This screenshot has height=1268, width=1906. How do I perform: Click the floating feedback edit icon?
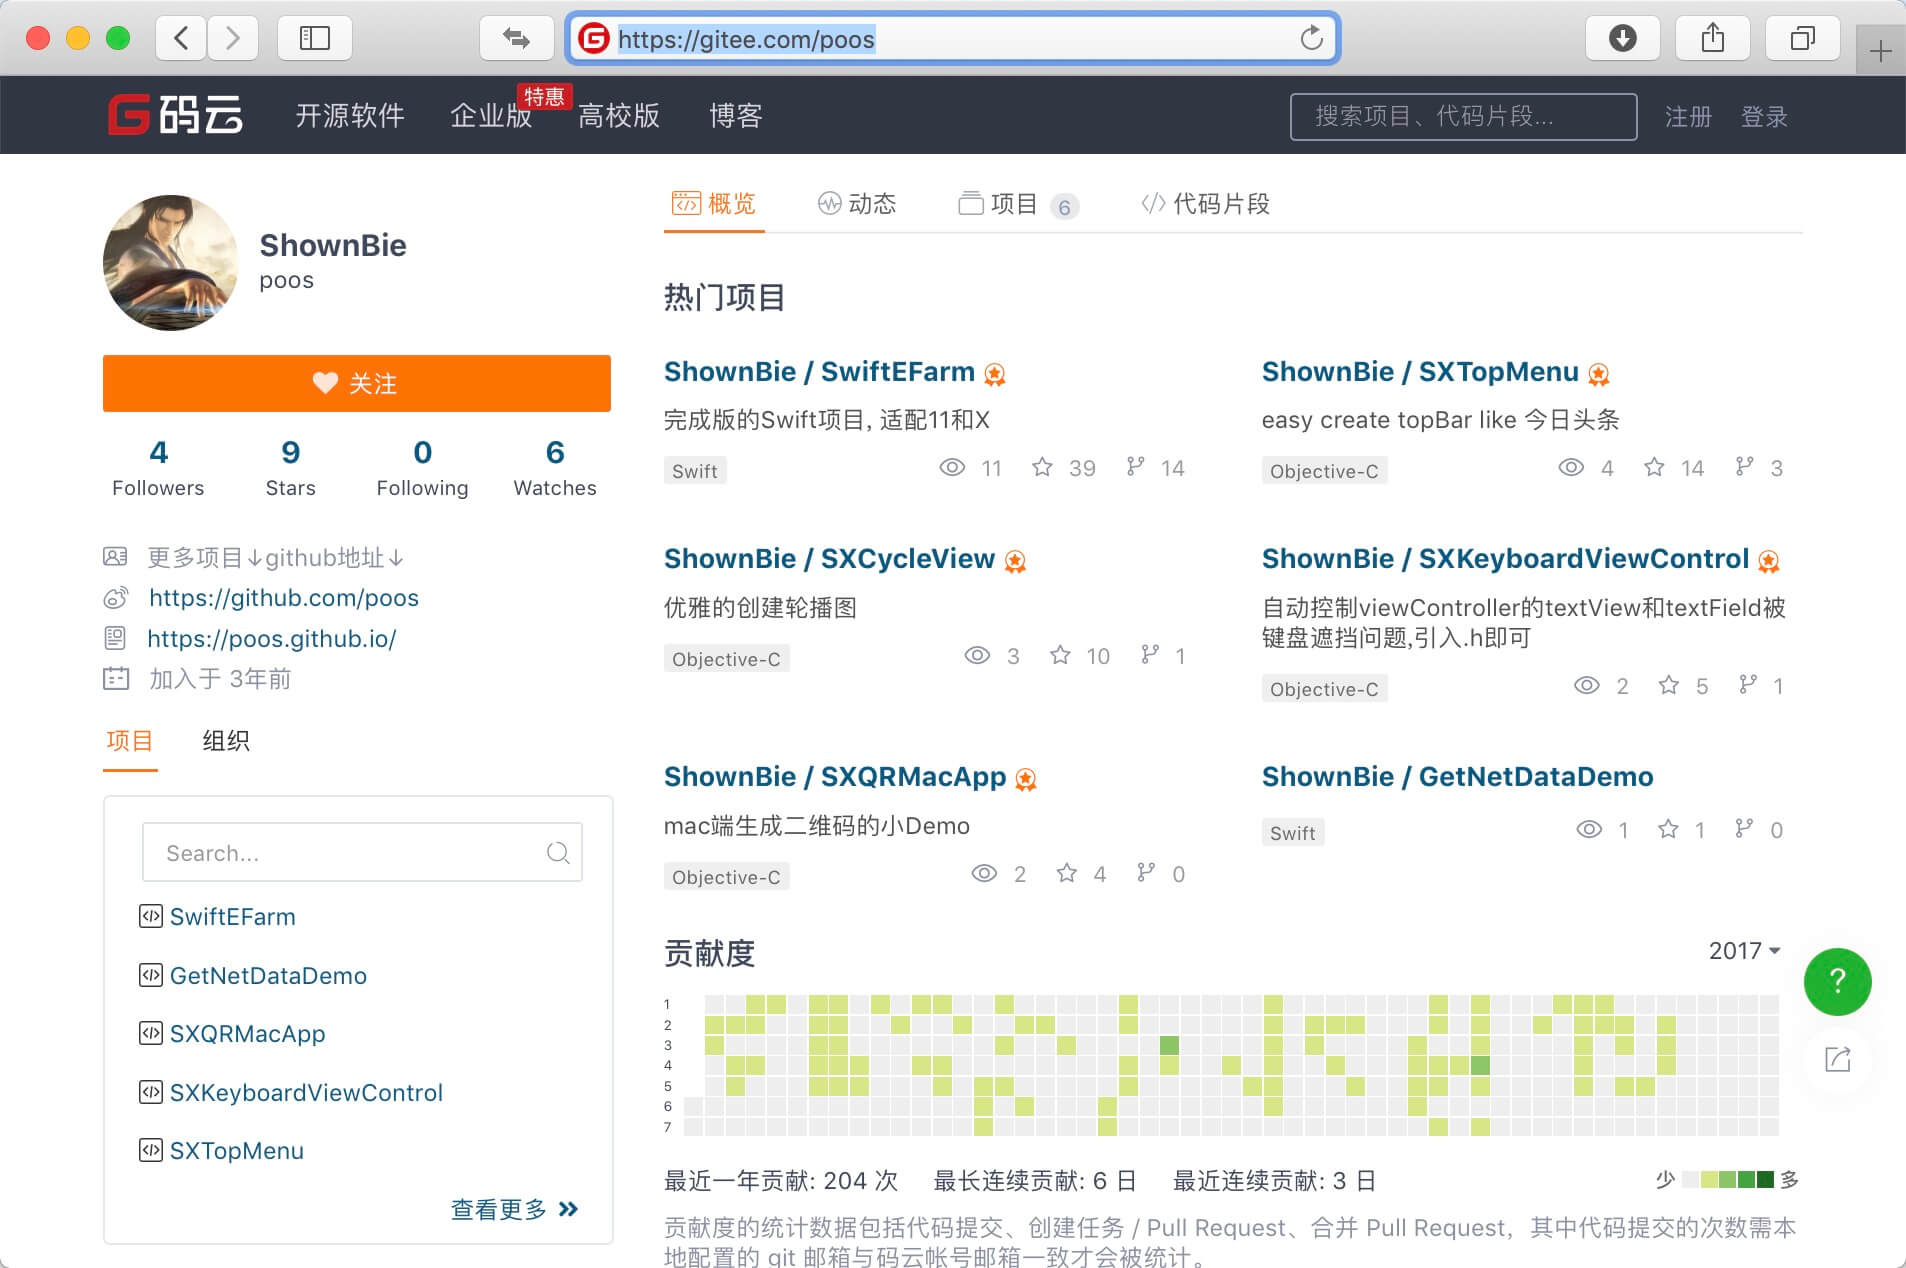(1837, 1059)
